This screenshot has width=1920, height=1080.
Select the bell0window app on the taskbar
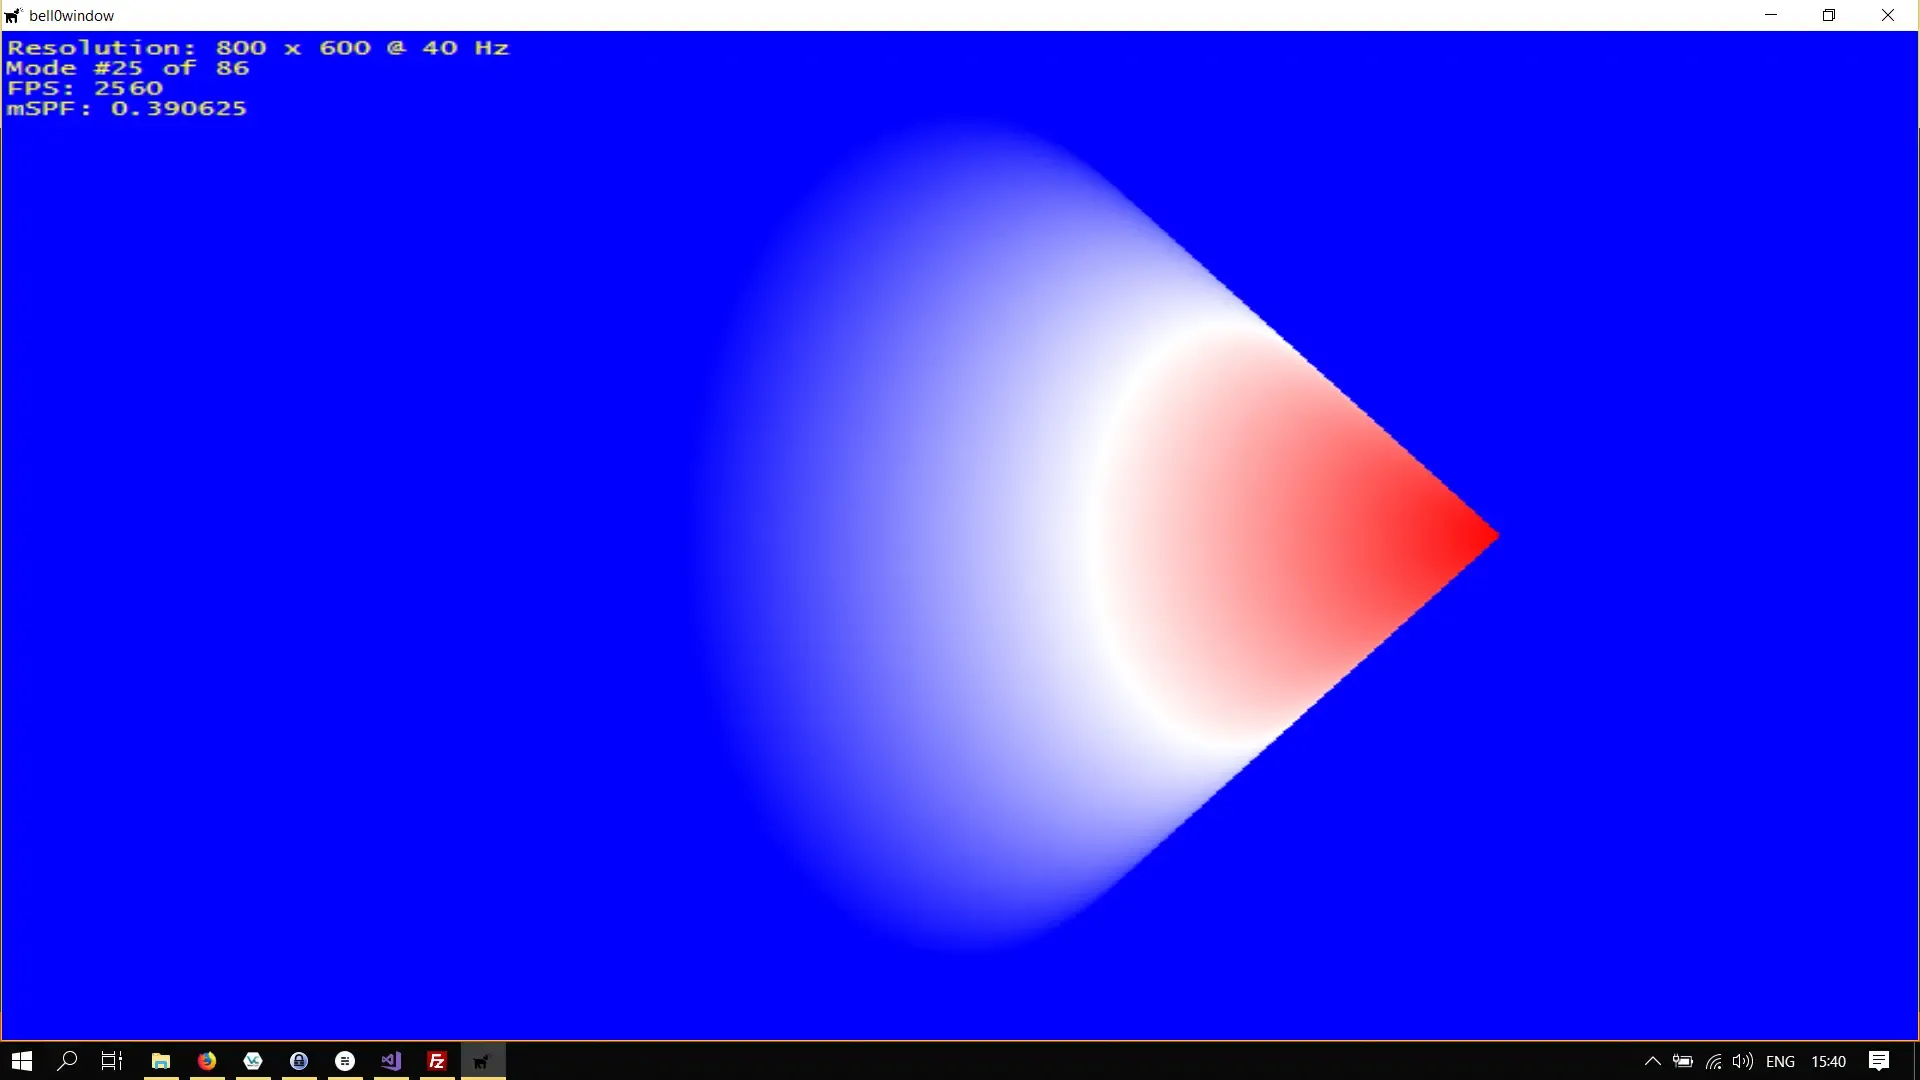click(482, 1061)
